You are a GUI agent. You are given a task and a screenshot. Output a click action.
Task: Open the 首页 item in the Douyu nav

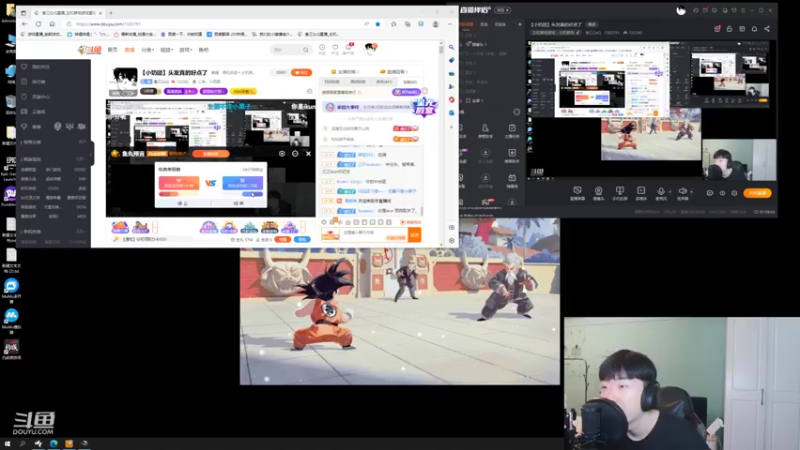point(113,50)
